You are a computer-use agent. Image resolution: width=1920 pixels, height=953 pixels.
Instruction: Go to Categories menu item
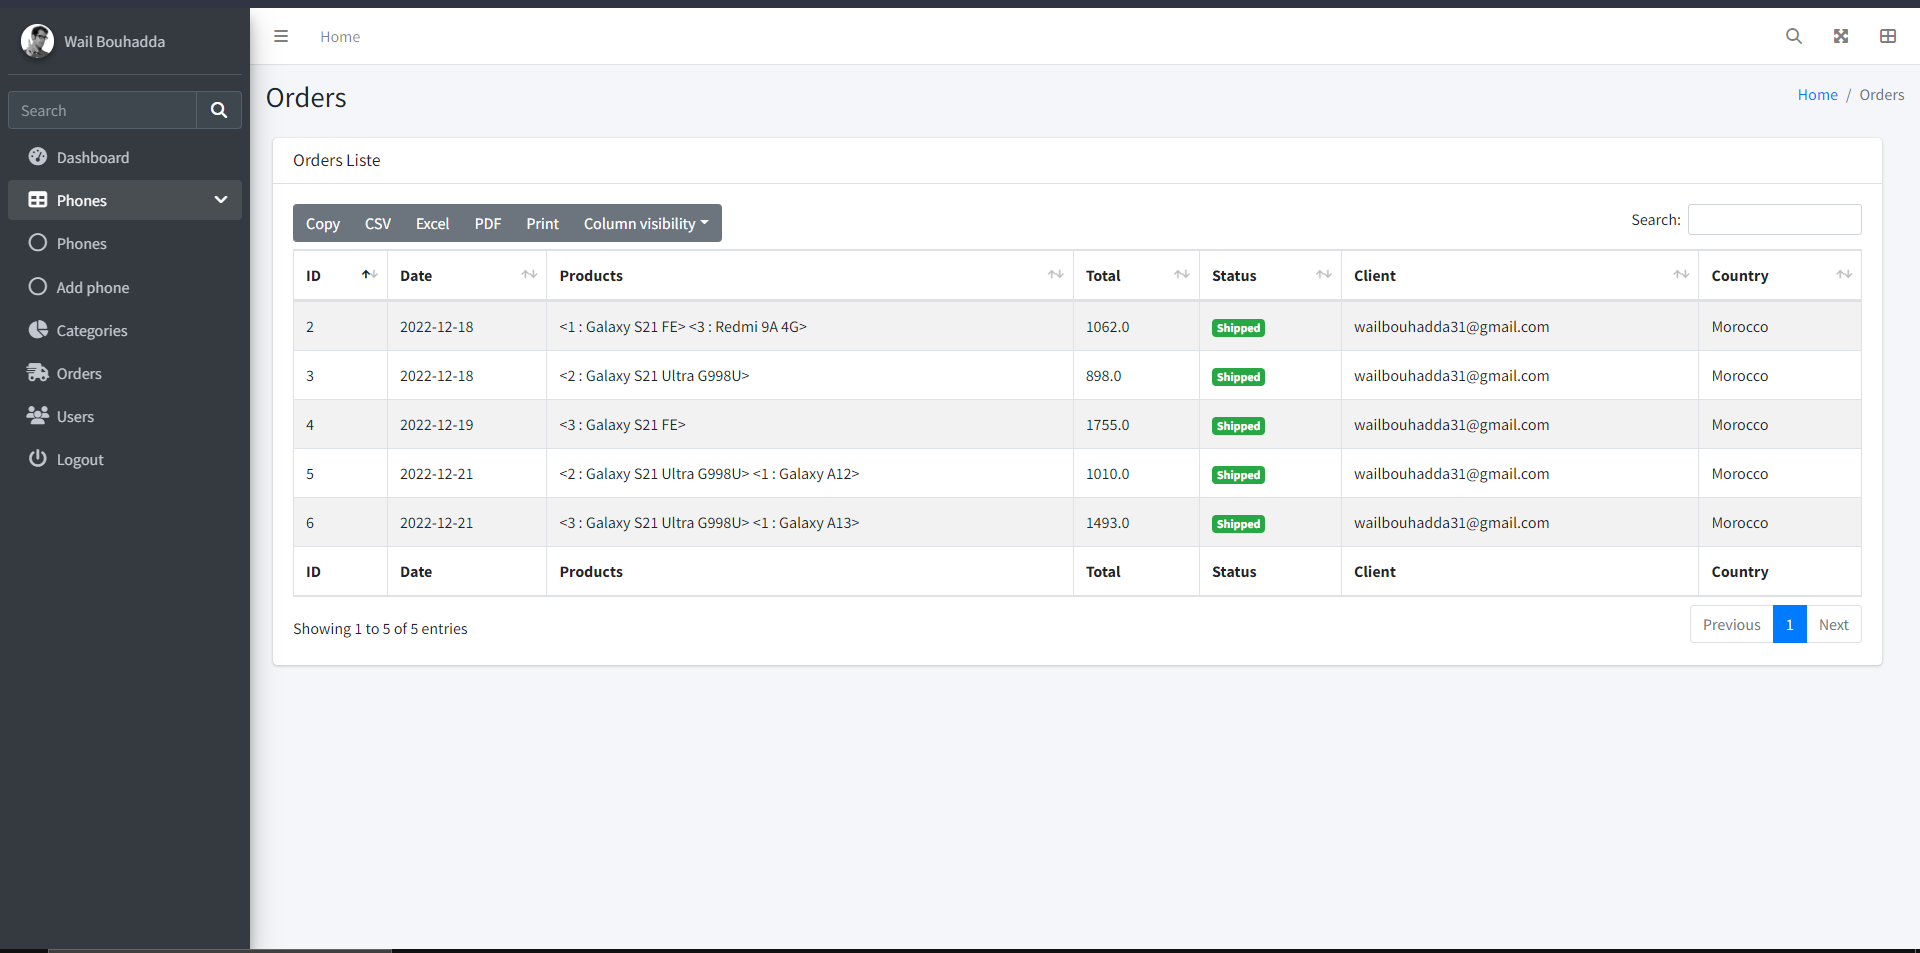[125, 330]
